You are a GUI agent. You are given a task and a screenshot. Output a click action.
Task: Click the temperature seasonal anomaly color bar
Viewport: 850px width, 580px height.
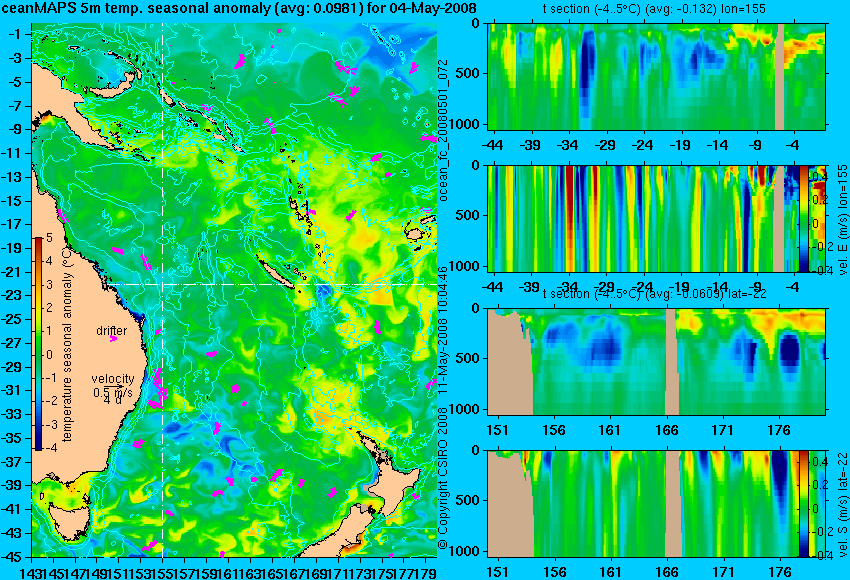[x=39, y=344]
